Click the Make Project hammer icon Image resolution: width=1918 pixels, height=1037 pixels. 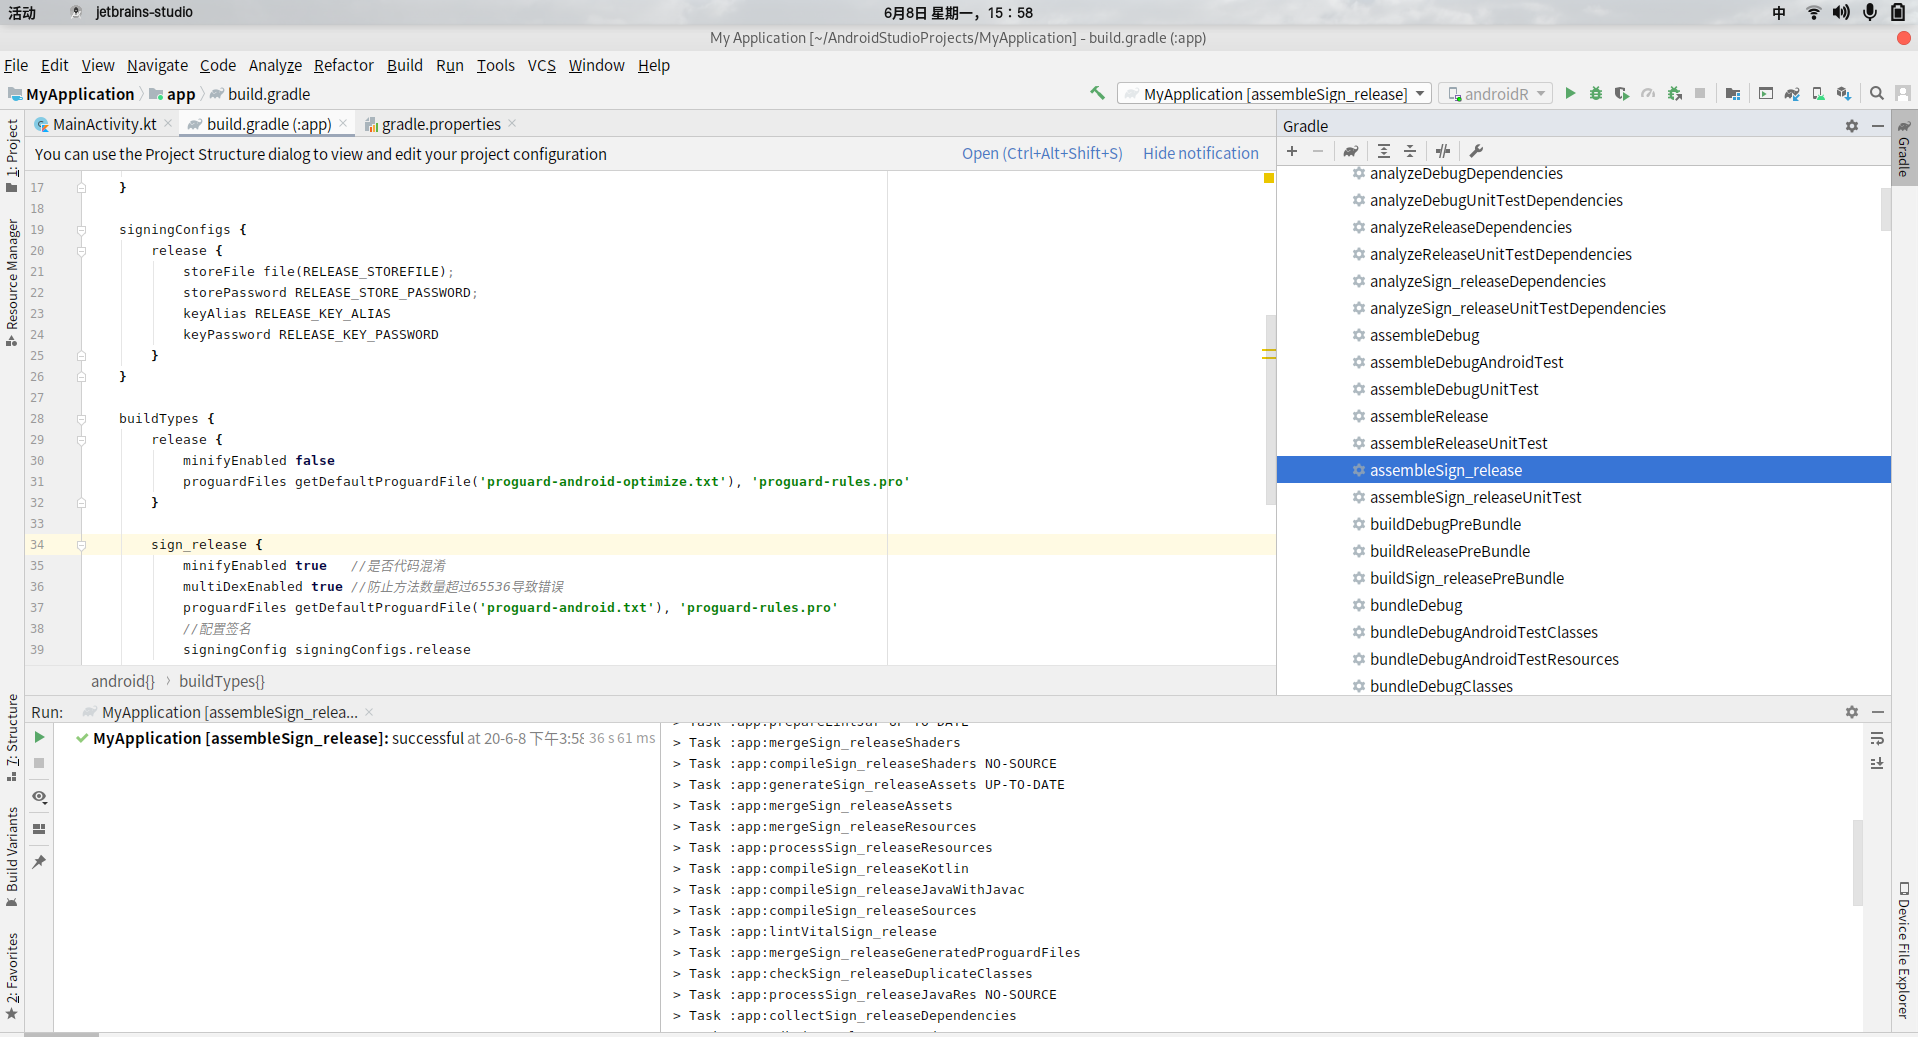1097,93
